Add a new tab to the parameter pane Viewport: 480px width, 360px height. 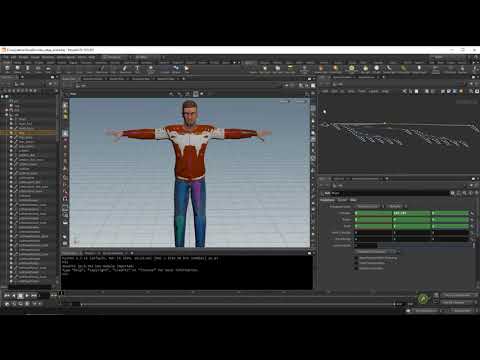click(x=387, y=179)
